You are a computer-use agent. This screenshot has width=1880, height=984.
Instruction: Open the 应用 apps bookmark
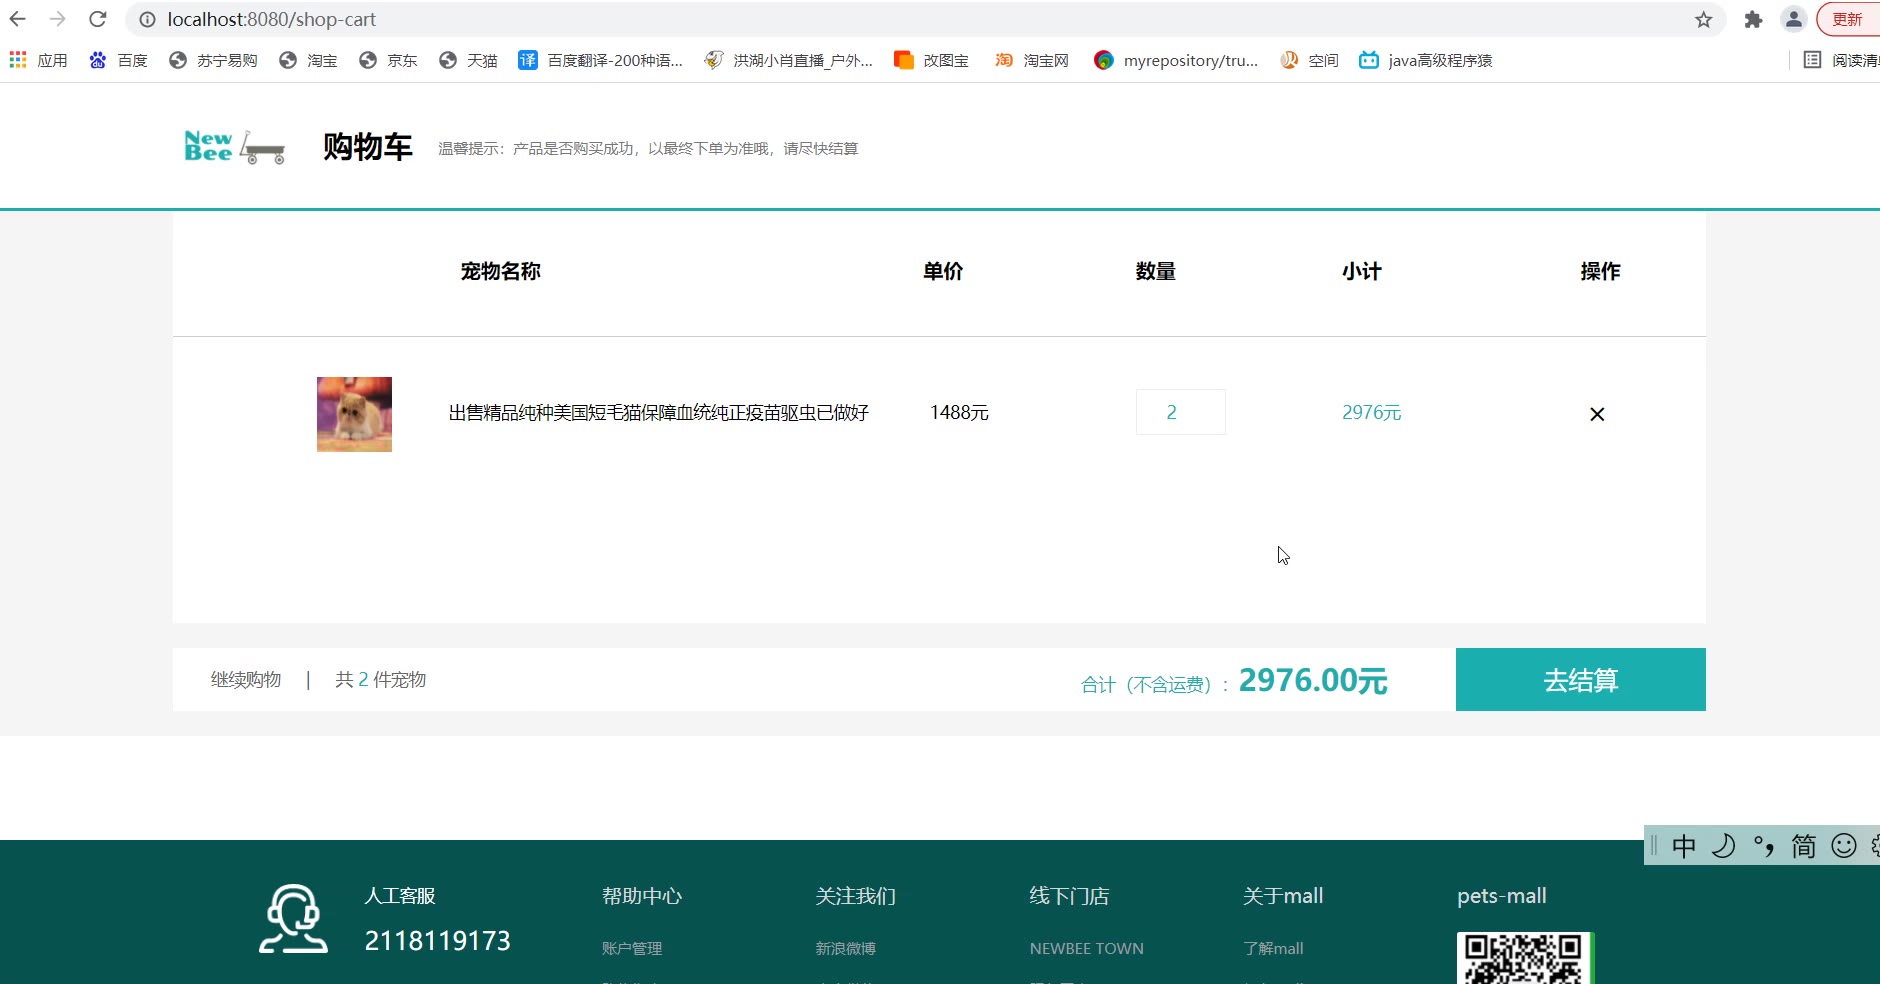(38, 60)
